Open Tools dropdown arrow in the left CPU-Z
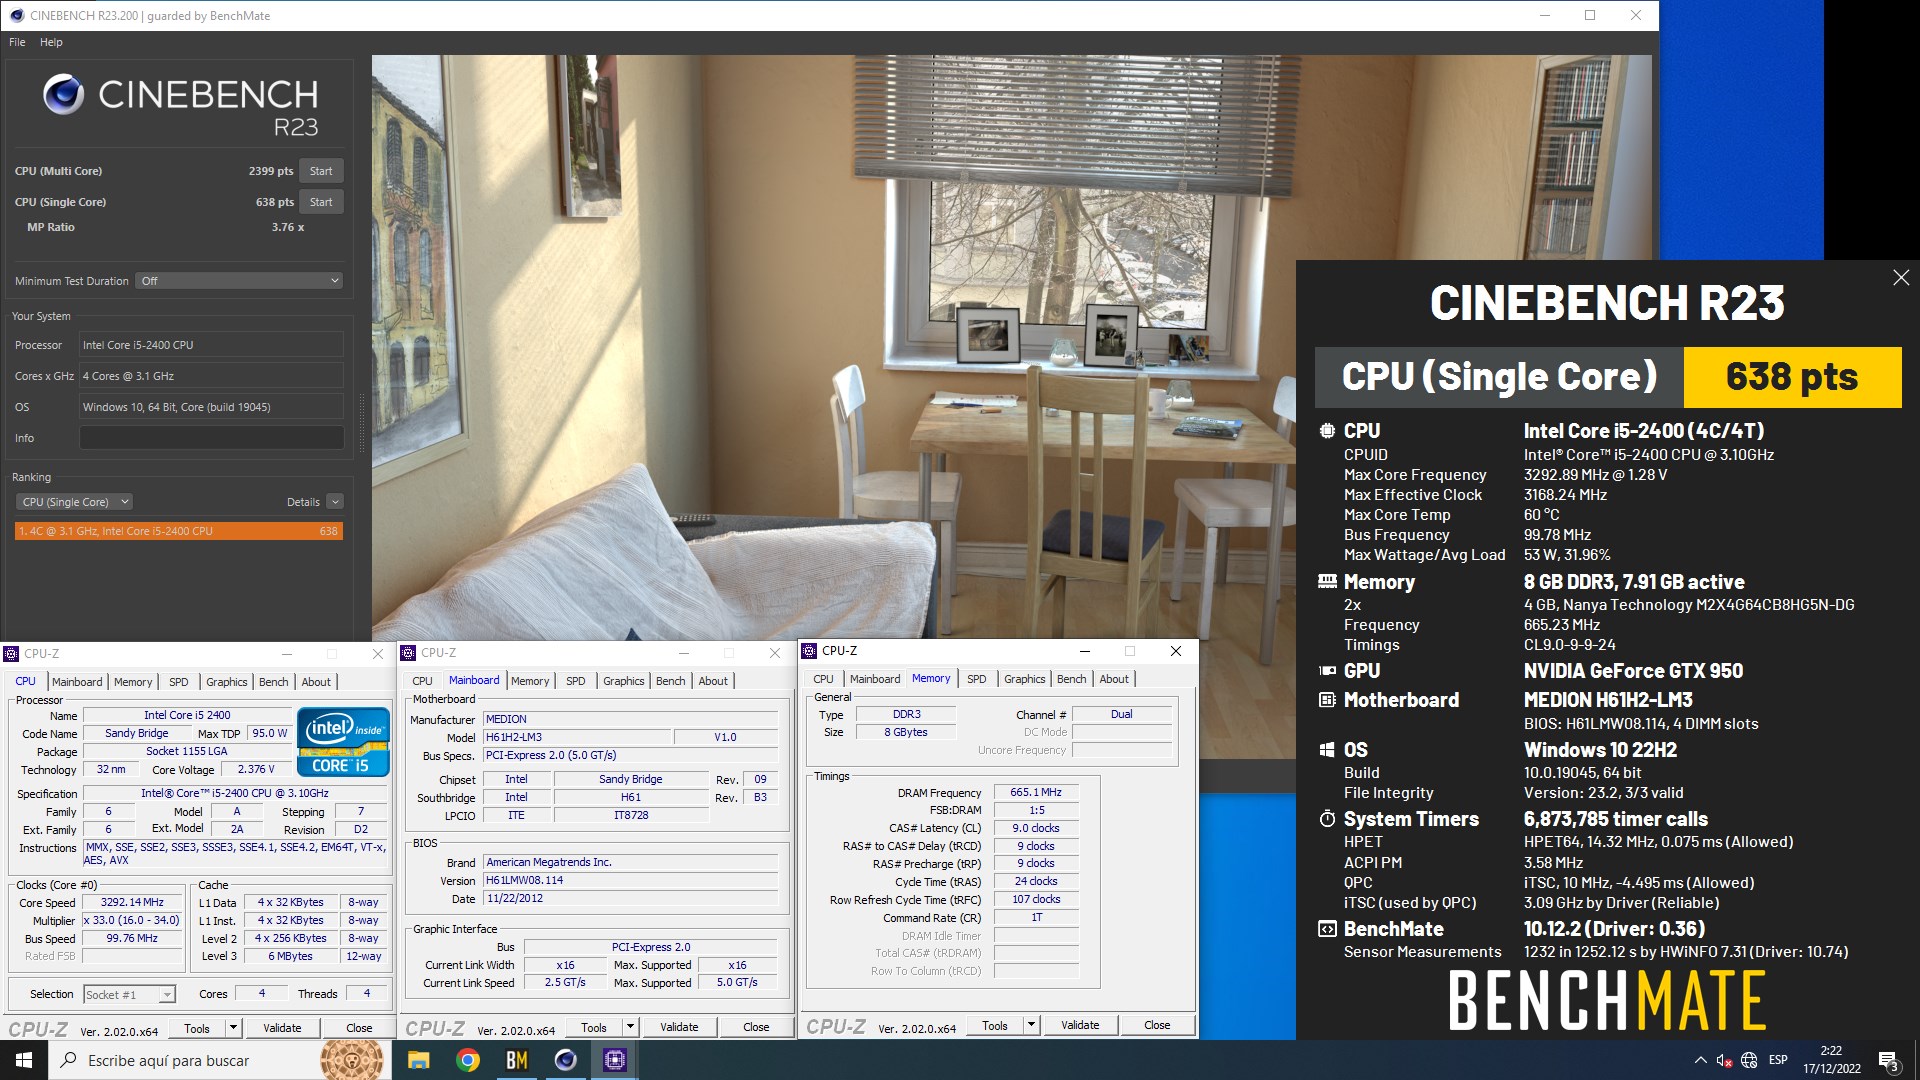 233,1028
